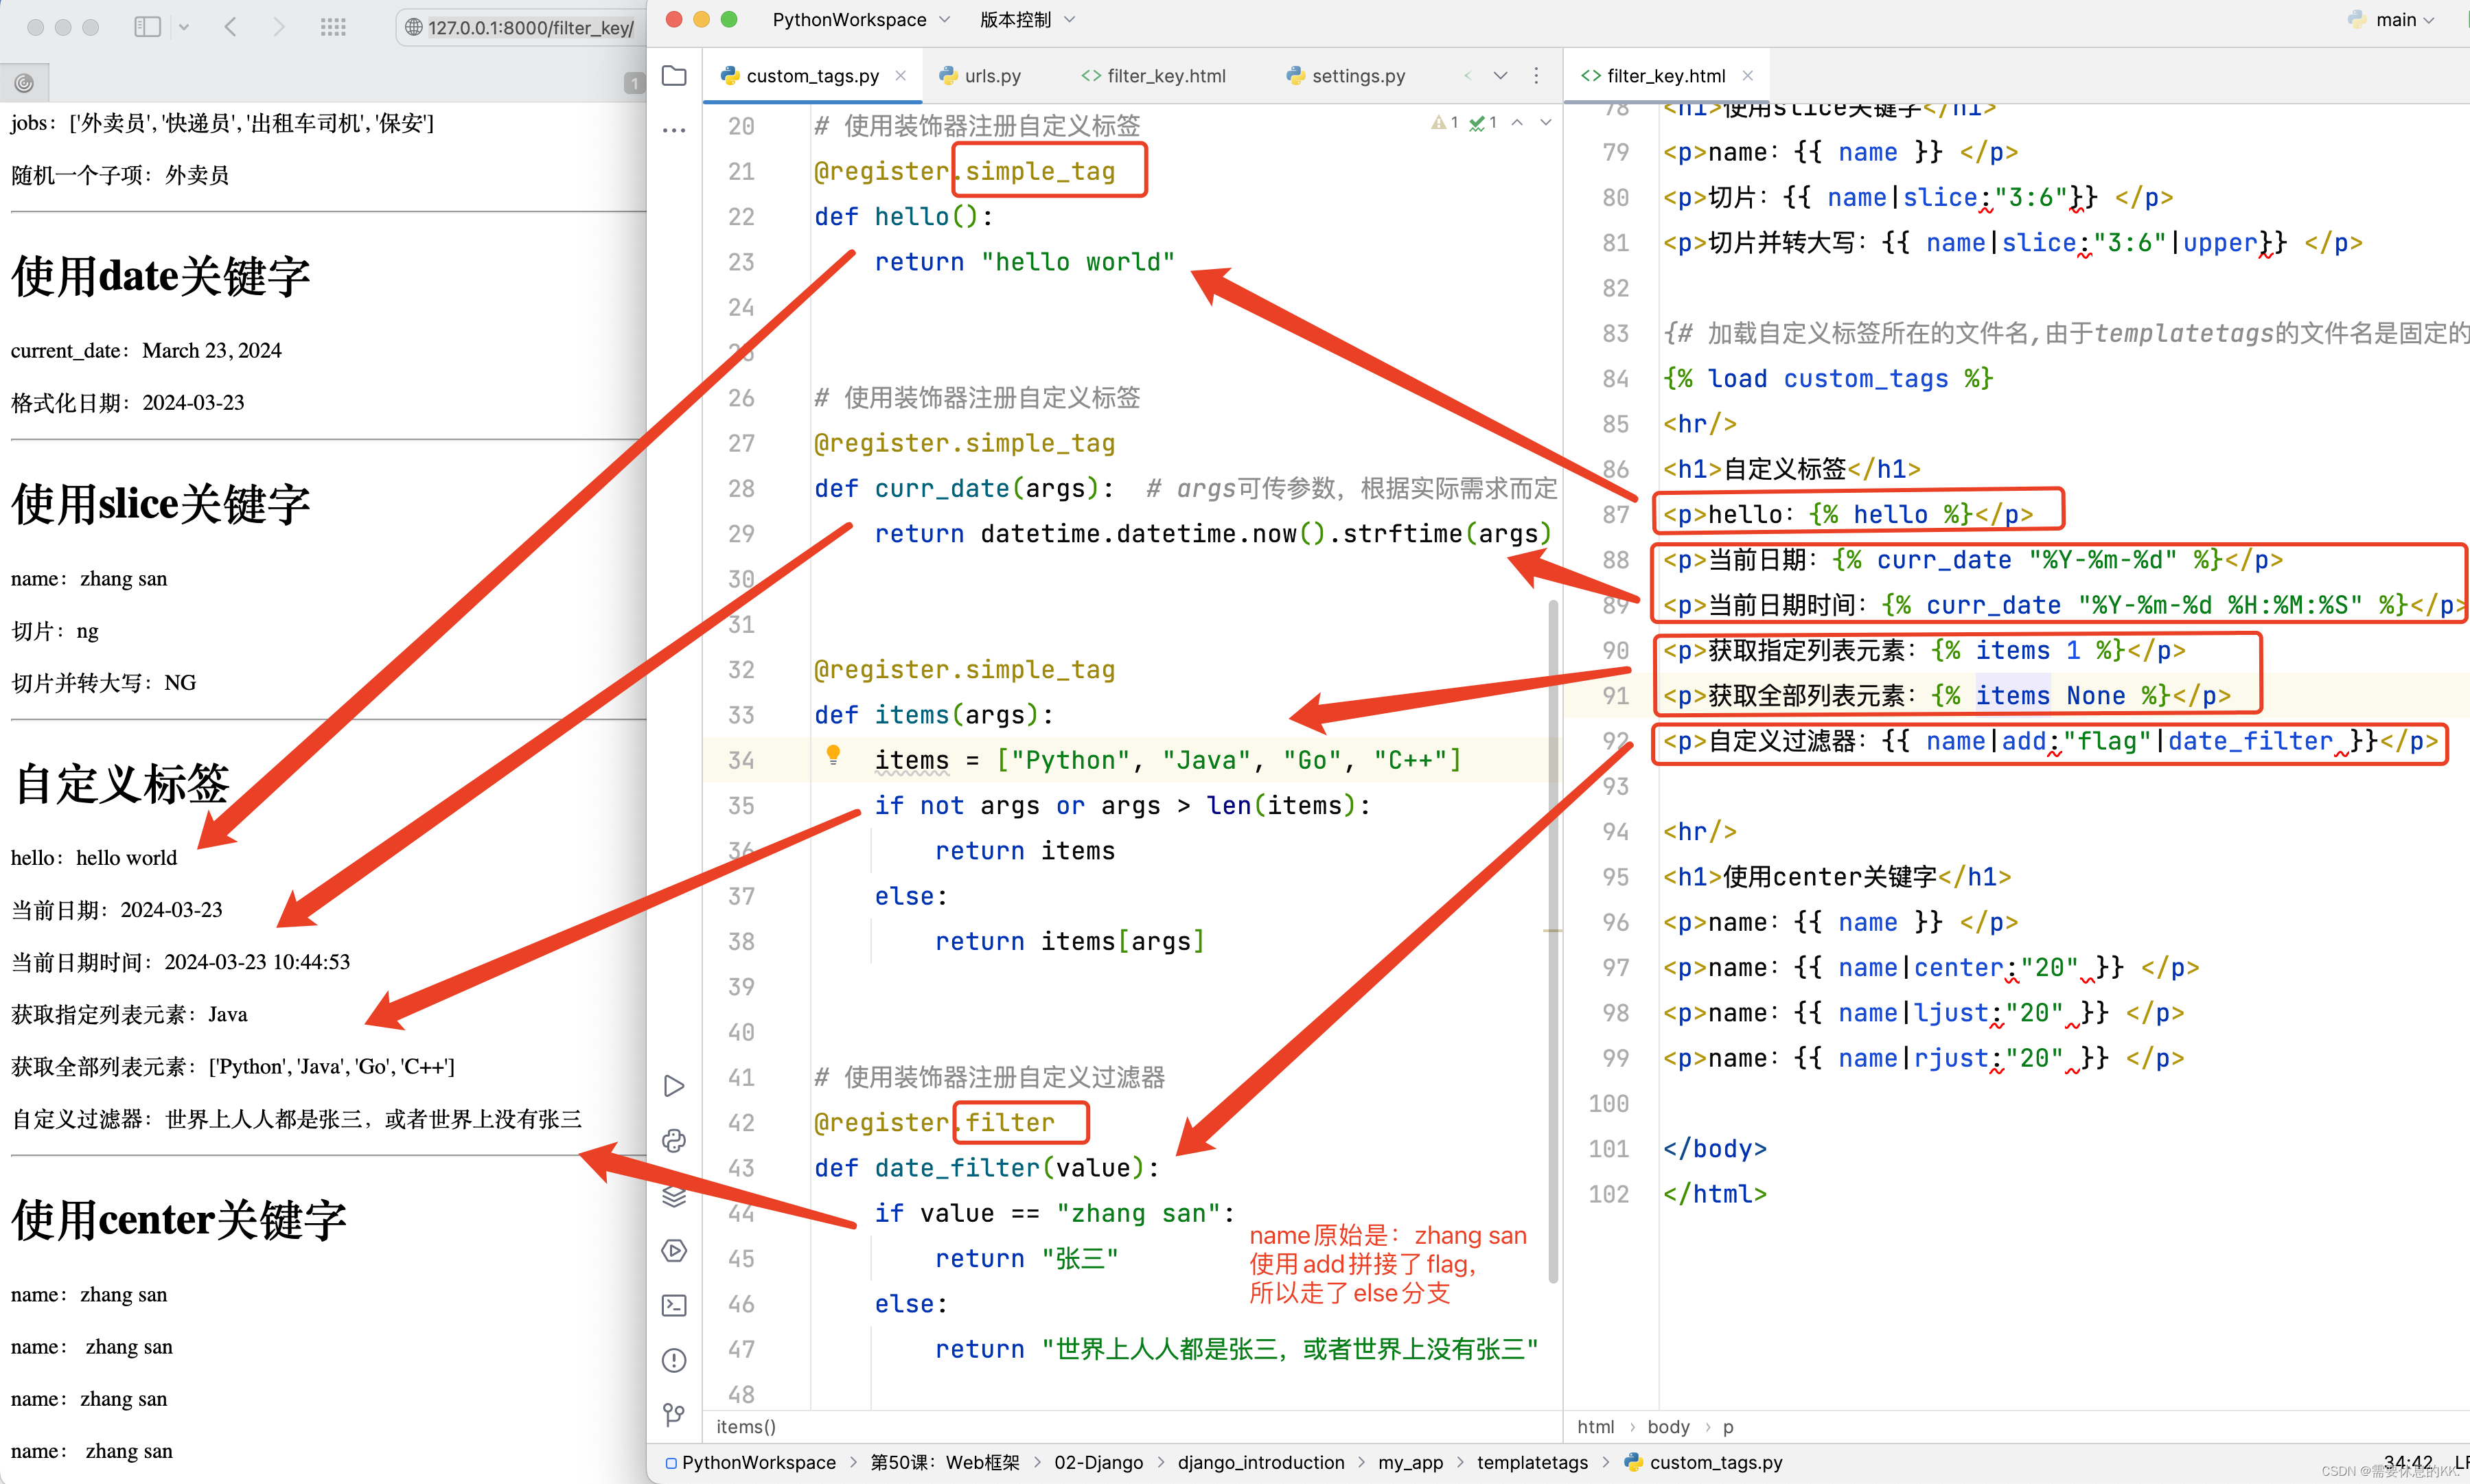
Task: Click line number 34 in left gutter
Action: click(741, 761)
